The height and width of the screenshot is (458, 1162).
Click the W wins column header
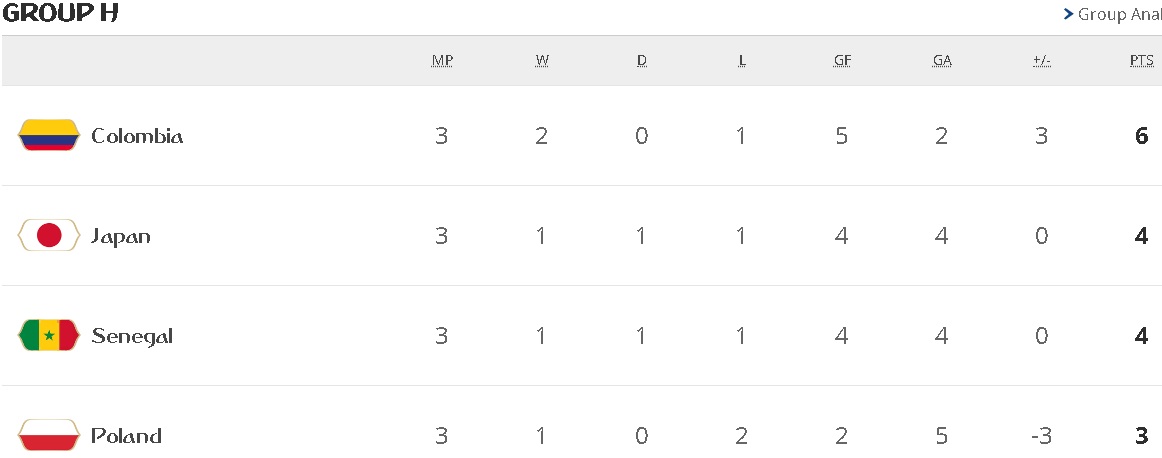click(x=542, y=60)
